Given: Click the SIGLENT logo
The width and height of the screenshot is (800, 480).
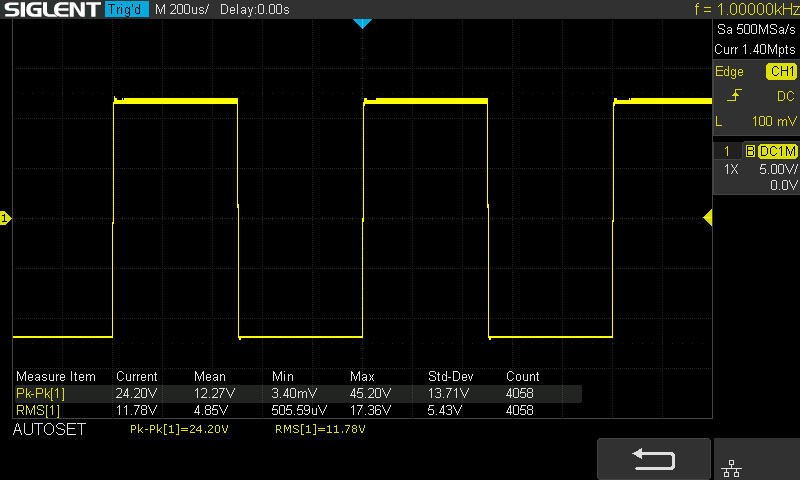Looking at the screenshot, I should [x=52, y=9].
